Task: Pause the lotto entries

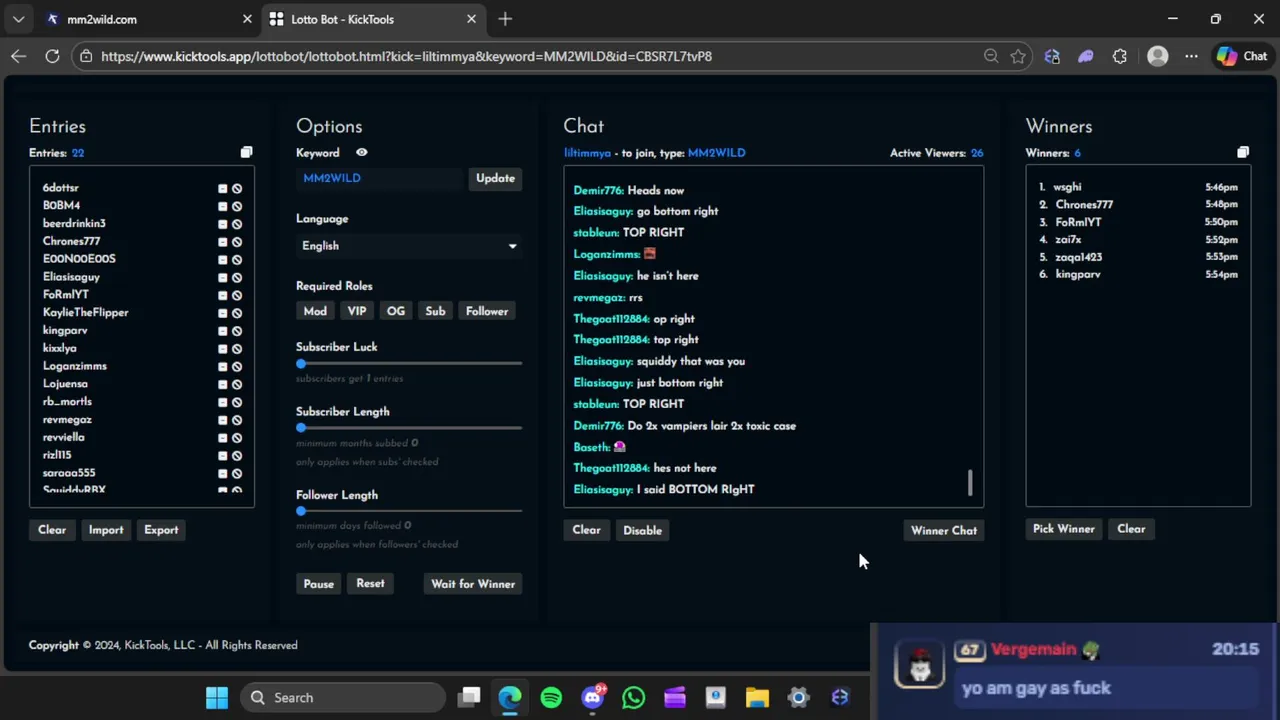Action: [319, 584]
